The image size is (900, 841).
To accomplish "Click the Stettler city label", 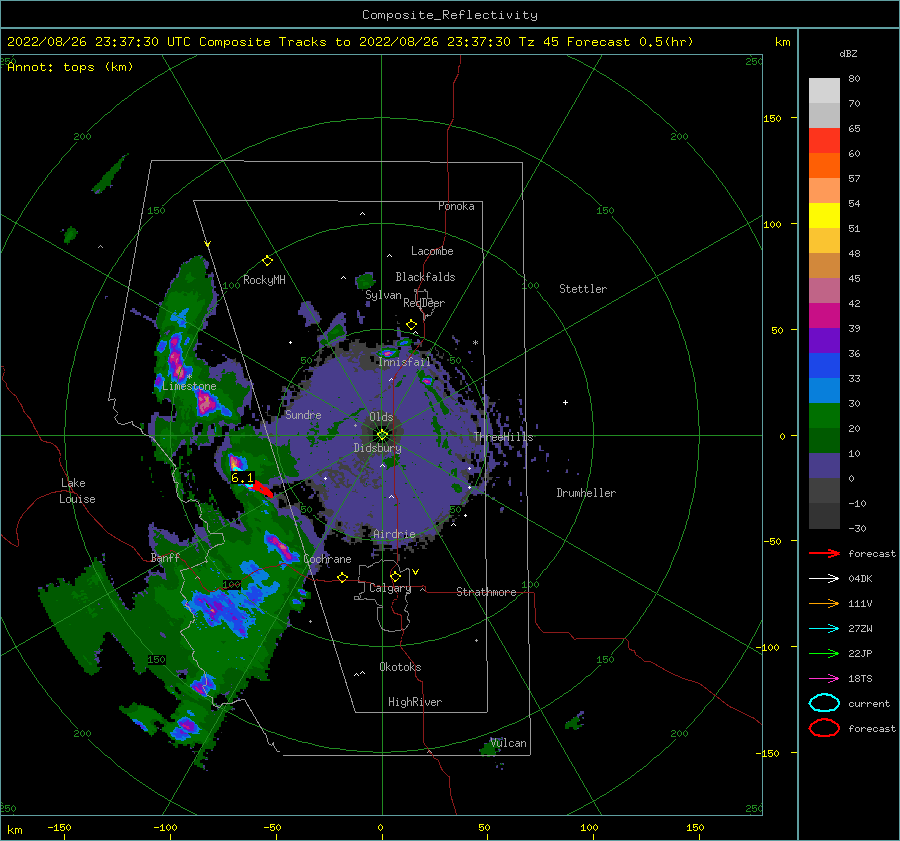I will [x=583, y=289].
